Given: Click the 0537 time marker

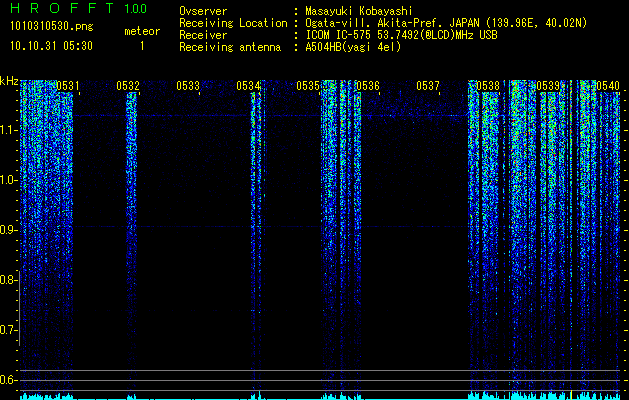Looking at the screenshot, I should [x=428, y=86].
